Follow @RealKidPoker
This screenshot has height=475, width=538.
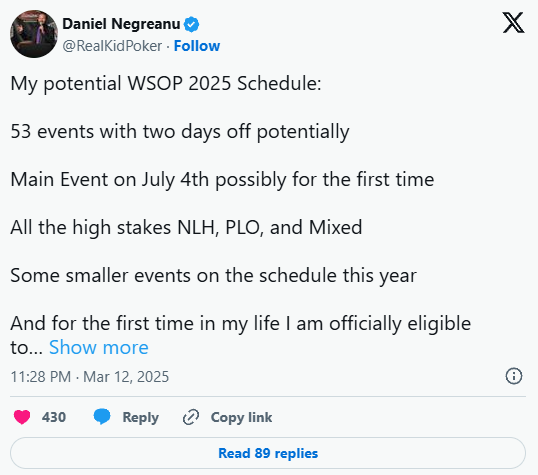197,46
